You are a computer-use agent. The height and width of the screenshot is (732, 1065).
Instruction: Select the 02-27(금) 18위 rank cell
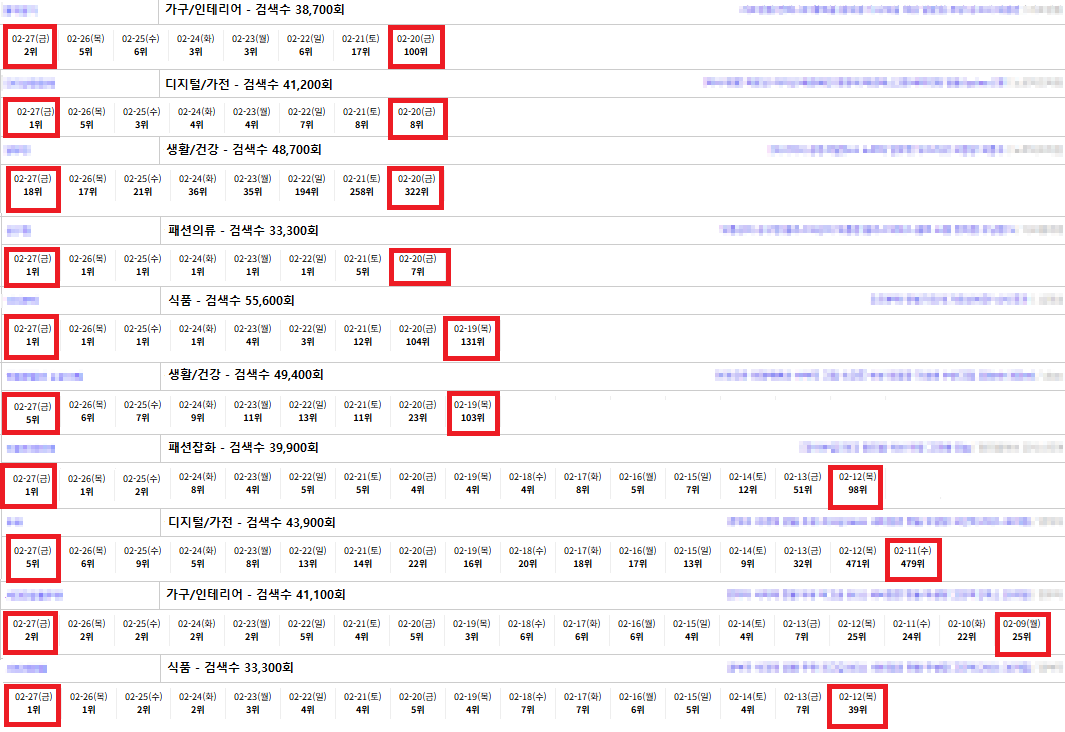point(33,185)
